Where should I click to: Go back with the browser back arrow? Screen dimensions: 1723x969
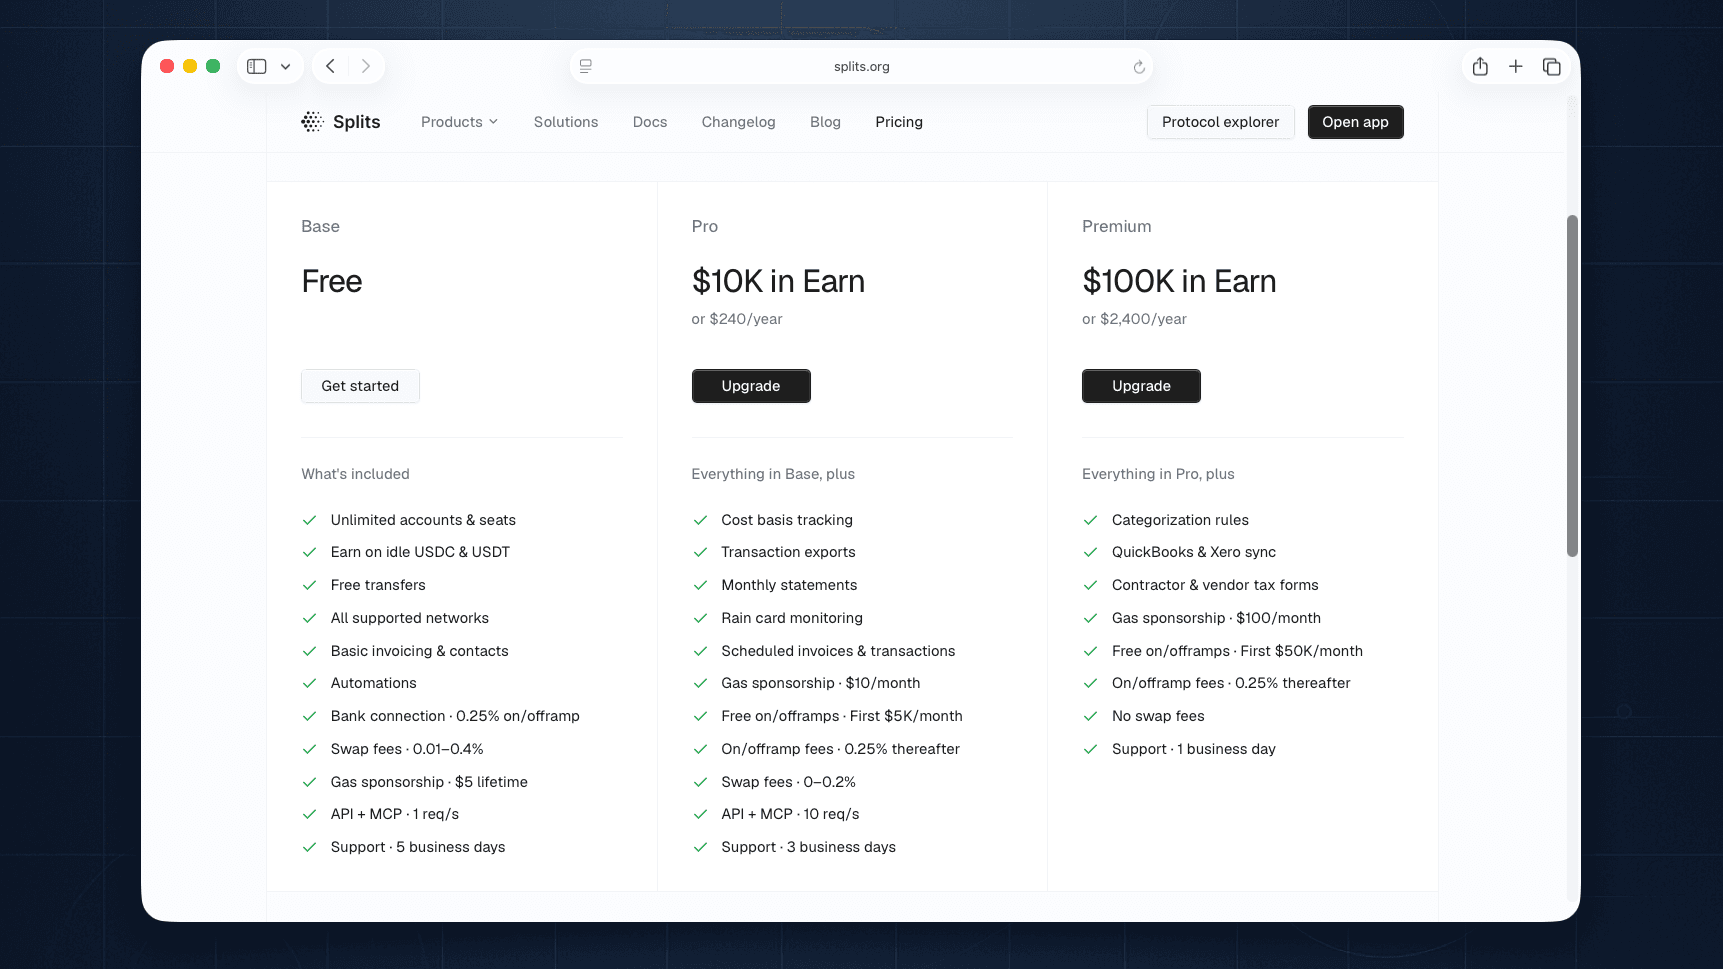330,66
